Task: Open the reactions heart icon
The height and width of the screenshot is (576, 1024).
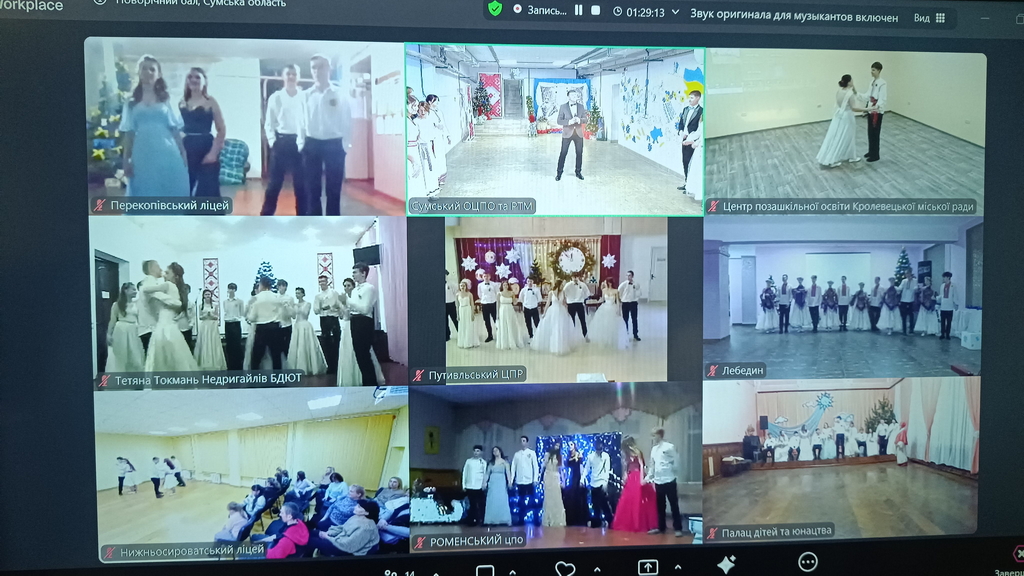Action: coord(565,569)
